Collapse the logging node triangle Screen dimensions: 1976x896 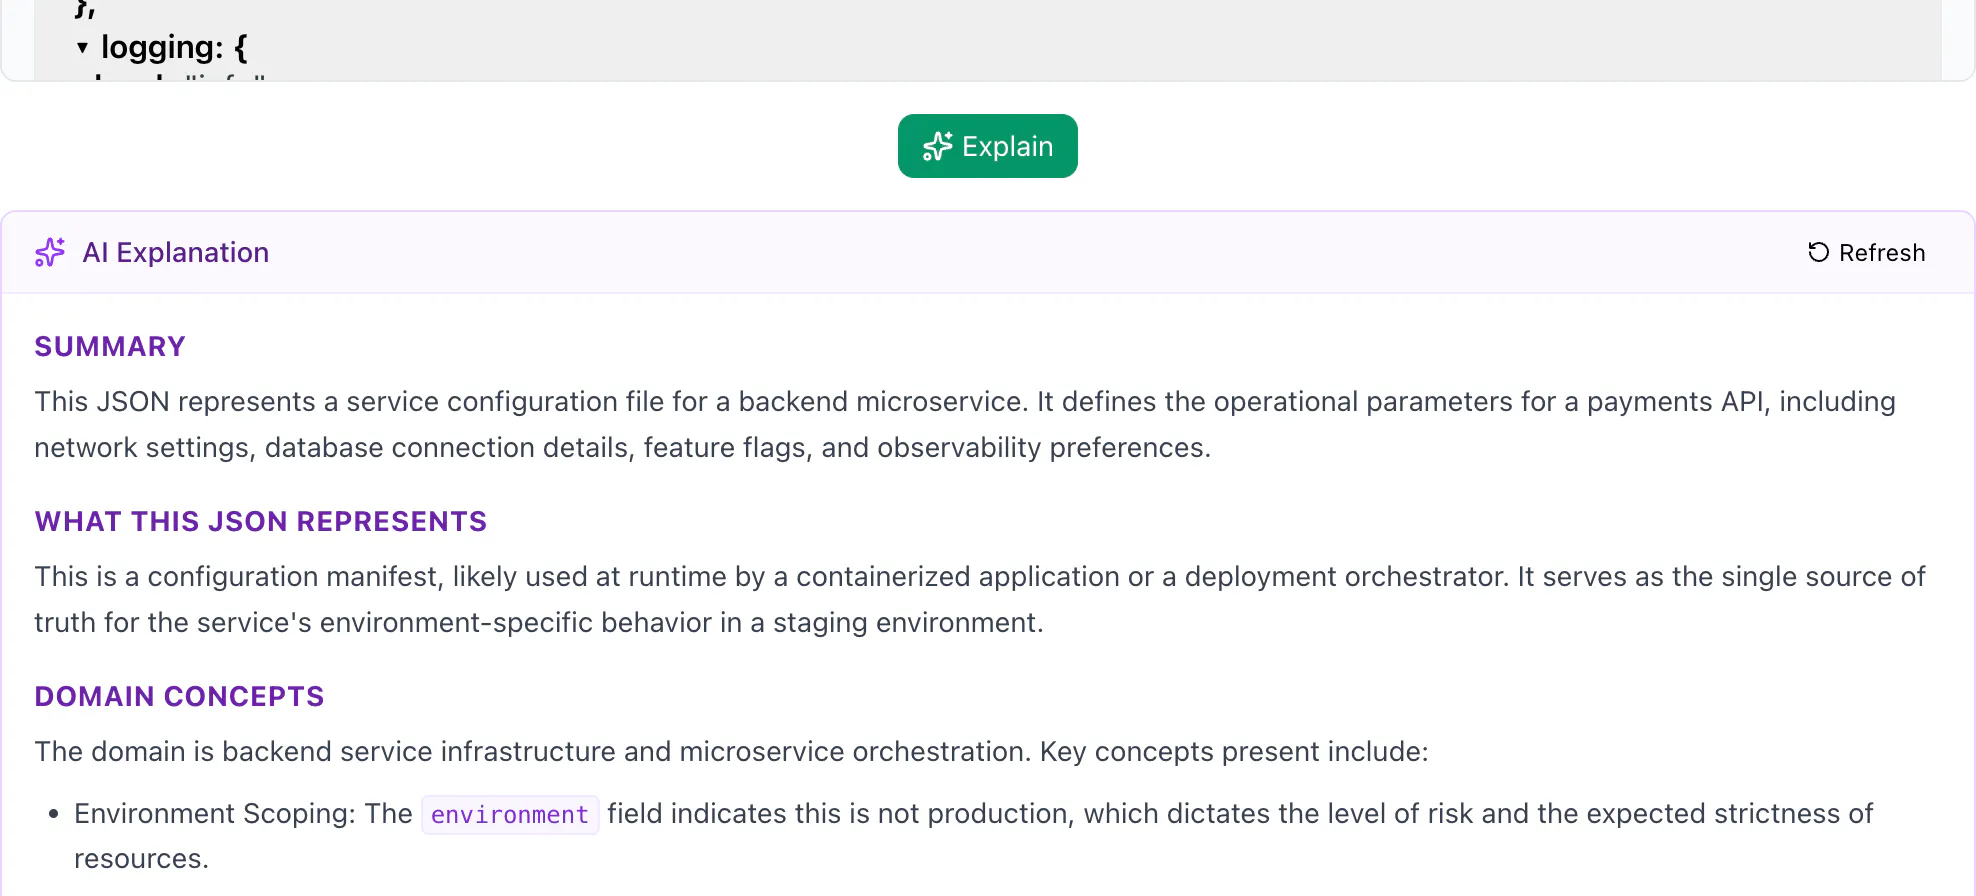pyautogui.click(x=82, y=47)
